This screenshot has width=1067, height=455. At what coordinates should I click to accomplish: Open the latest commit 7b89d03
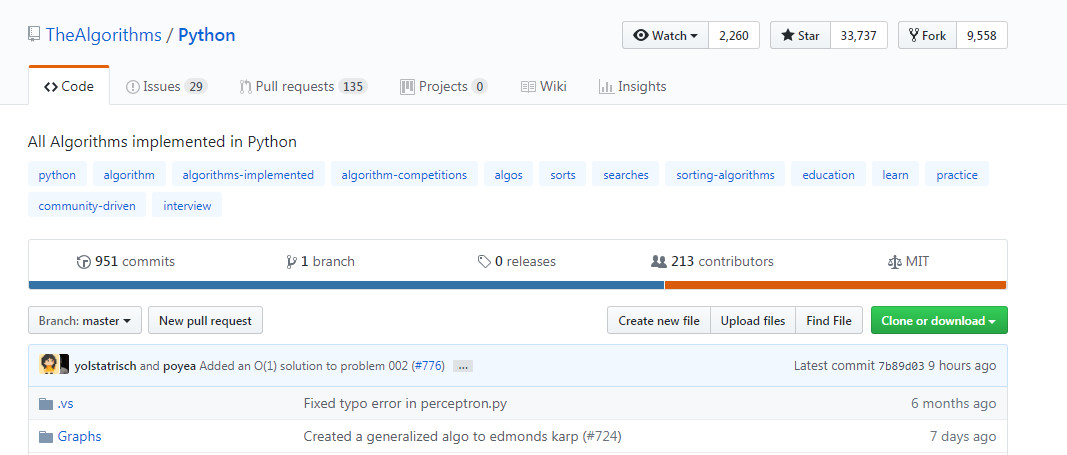(900, 366)
